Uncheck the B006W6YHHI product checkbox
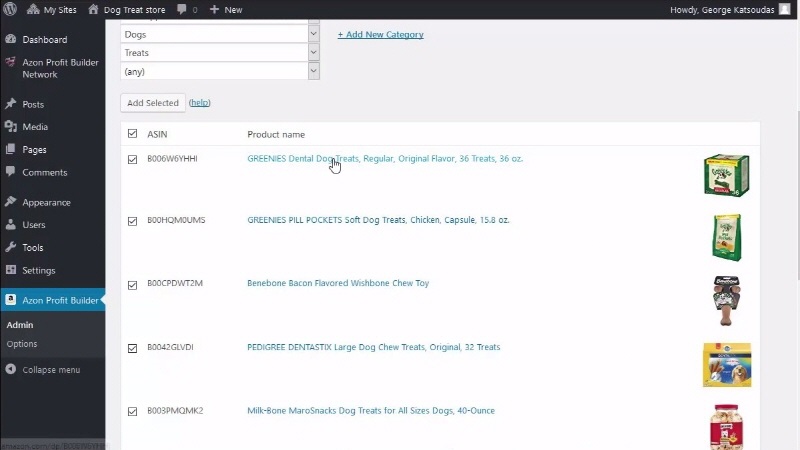 [x=133, y=159]
